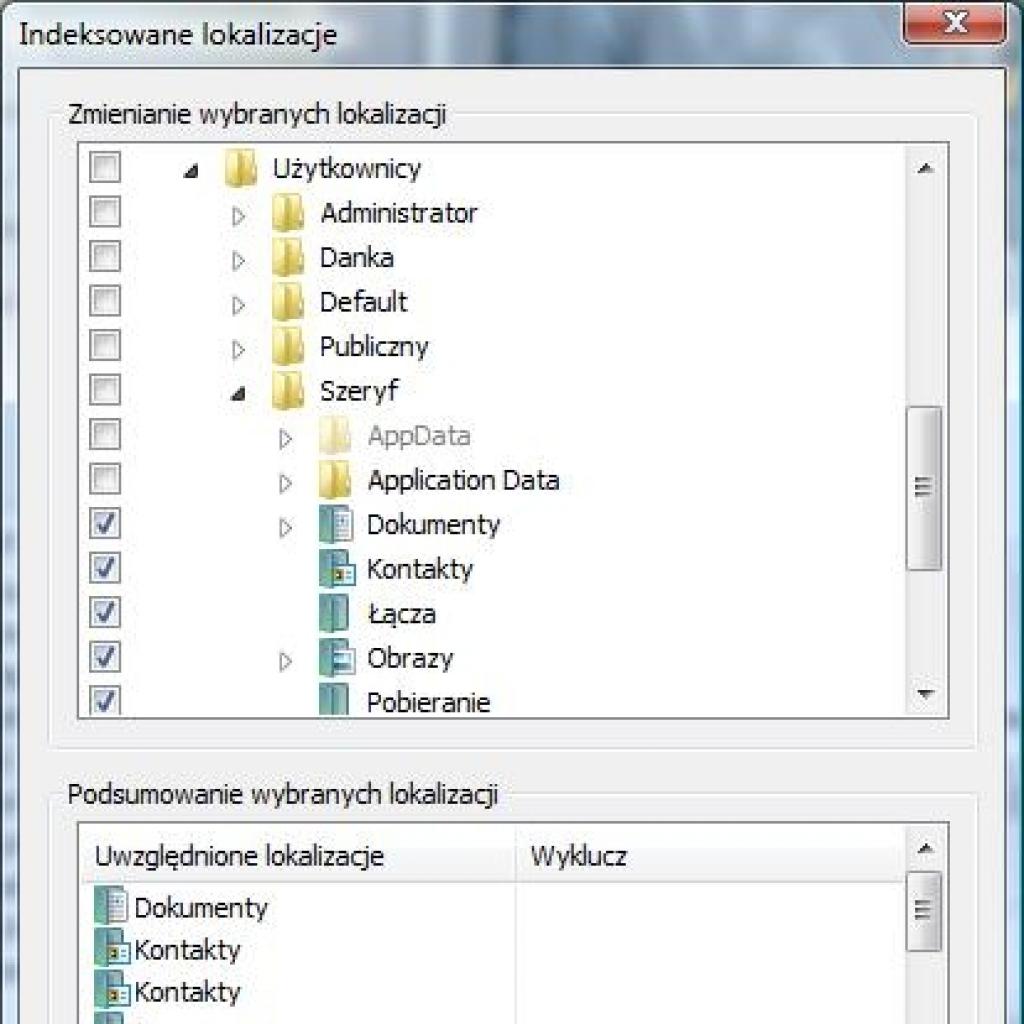This screenshot has width=1024, height=1024.
Task: Click summary list scroll up arrow
Action: click(x=925, y=849)
